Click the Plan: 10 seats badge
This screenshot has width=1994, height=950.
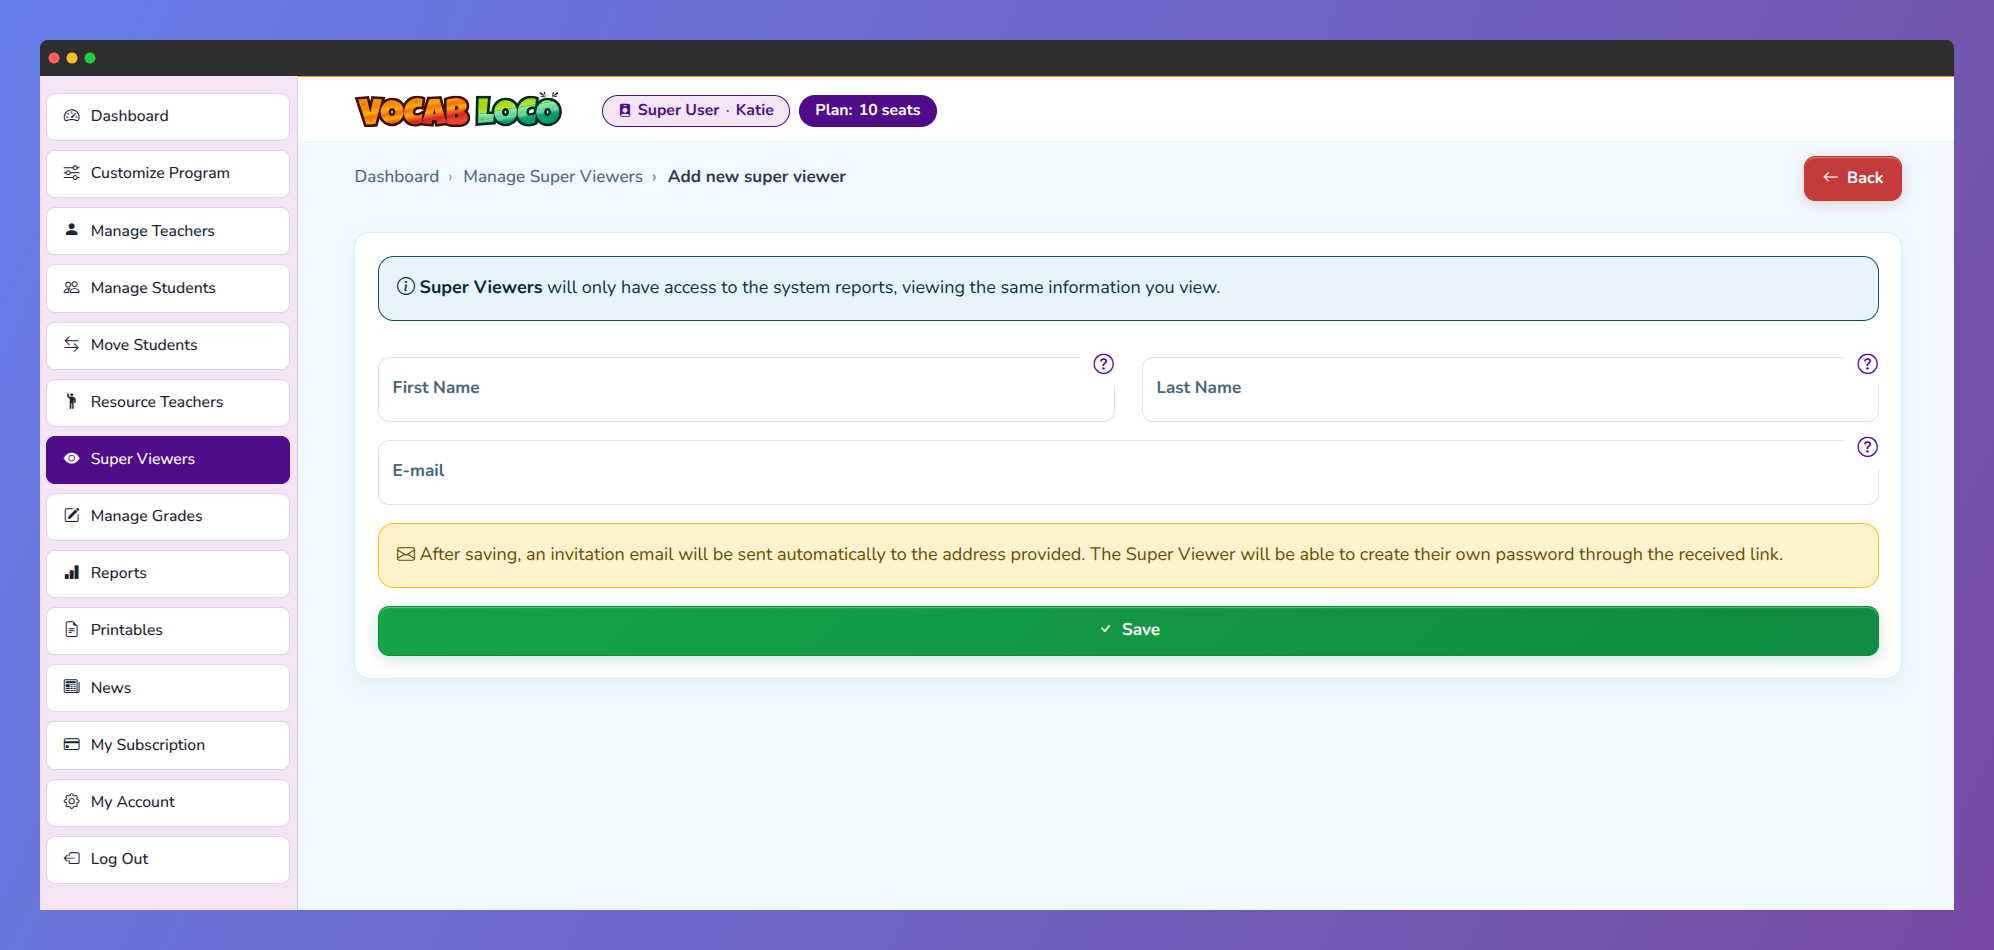(x=868, y=110)
